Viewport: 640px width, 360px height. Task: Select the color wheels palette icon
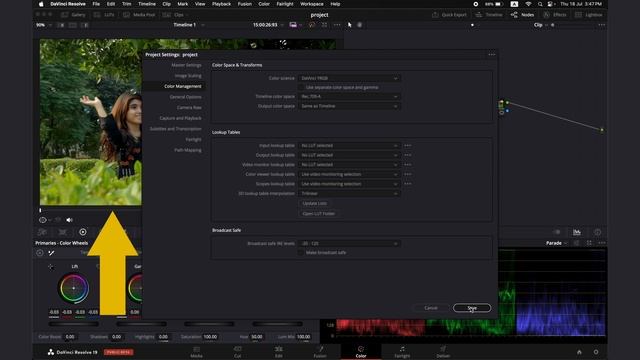[83, 232]
